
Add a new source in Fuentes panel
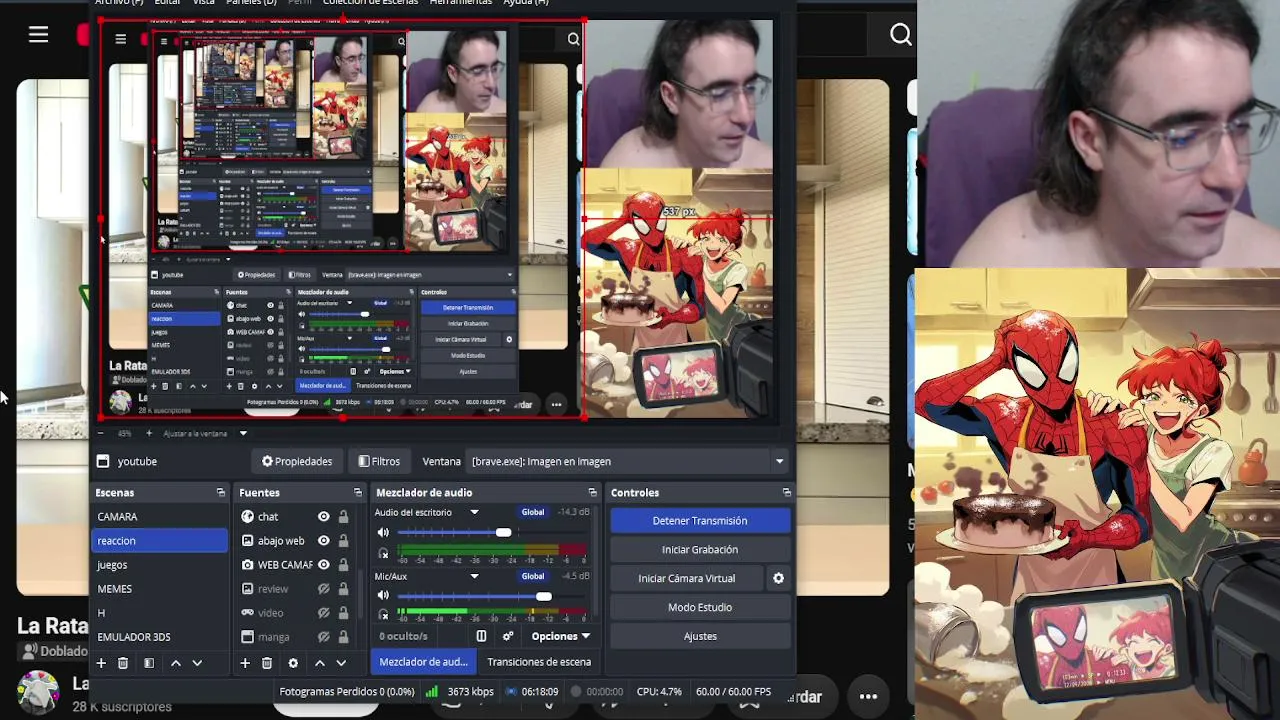coord(245,663)
